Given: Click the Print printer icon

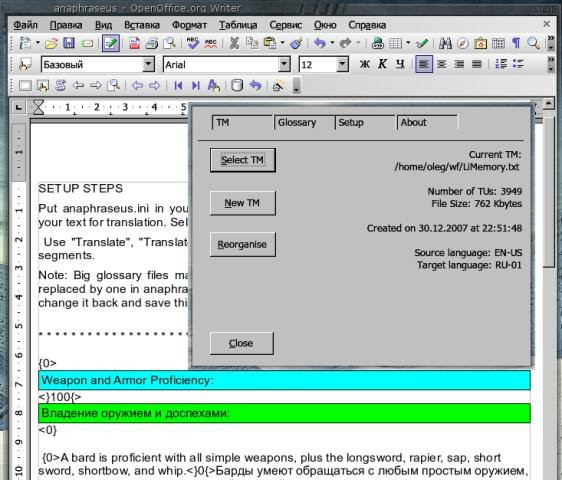Looking at the screenshot, I should (152, 43).
